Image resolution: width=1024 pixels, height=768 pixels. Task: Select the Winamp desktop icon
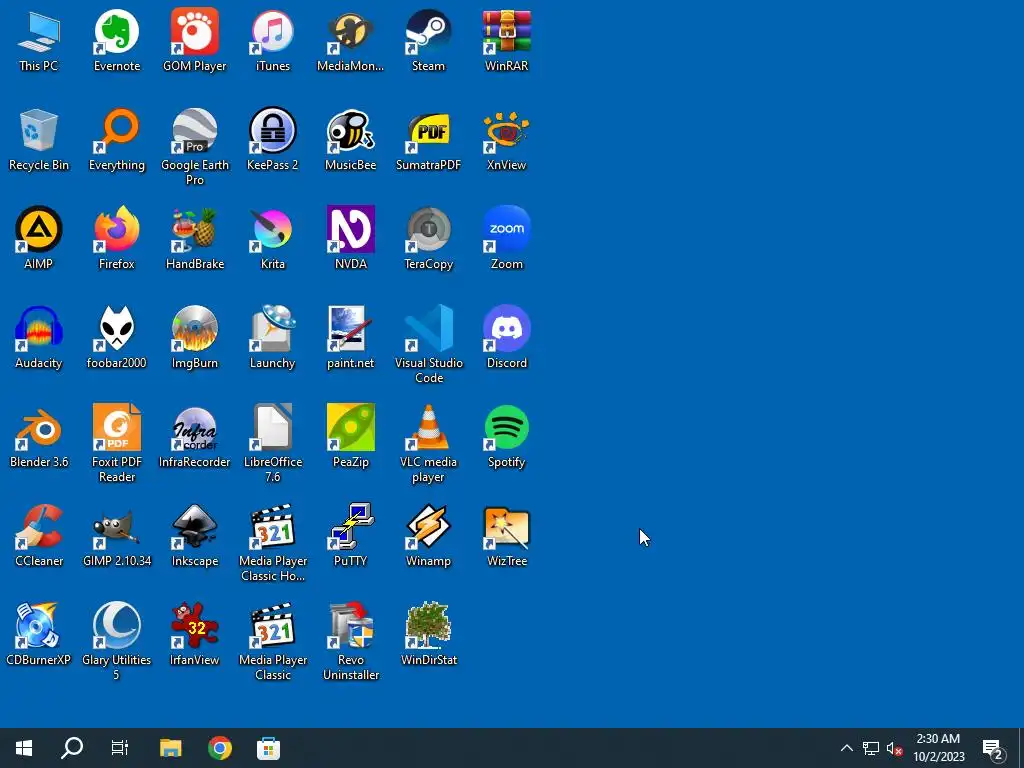coord(428,526)
